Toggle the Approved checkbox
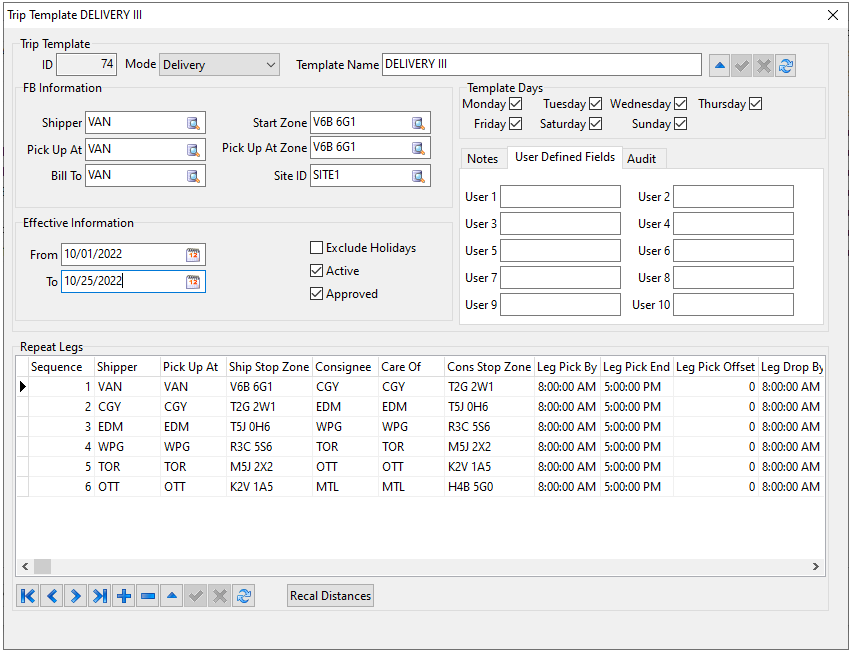The width and height of the screenshot is (851, 652). (317, 294)
